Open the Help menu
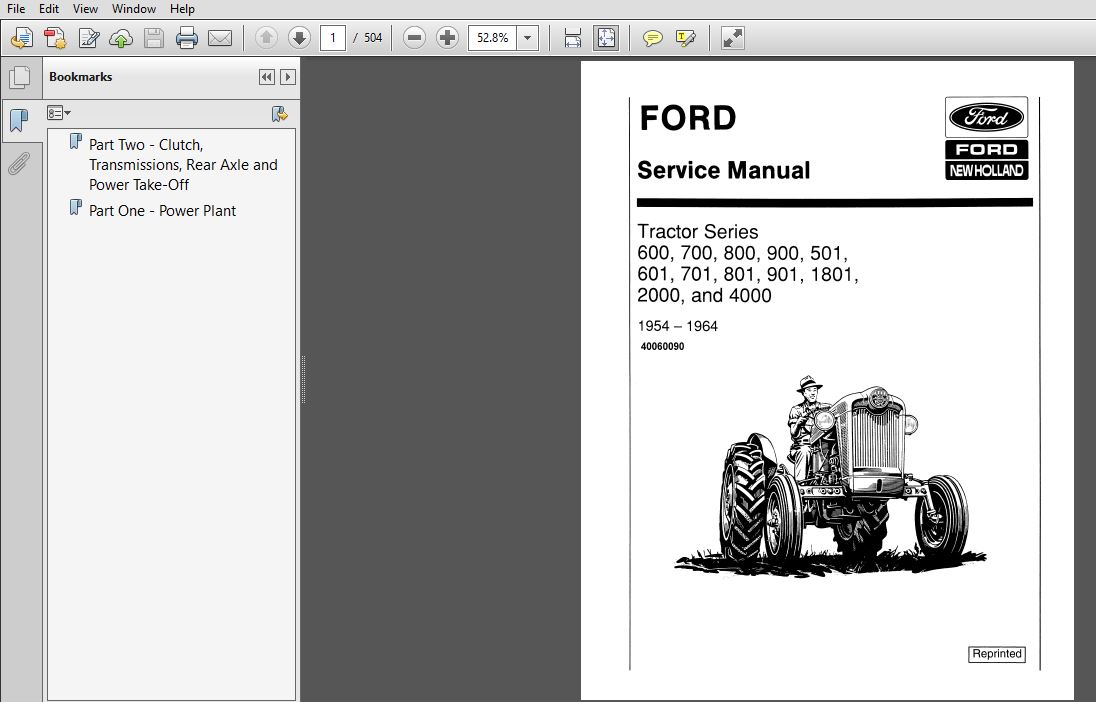The width and height of the screenshot is (1096, 702). (x=182, y=9)
